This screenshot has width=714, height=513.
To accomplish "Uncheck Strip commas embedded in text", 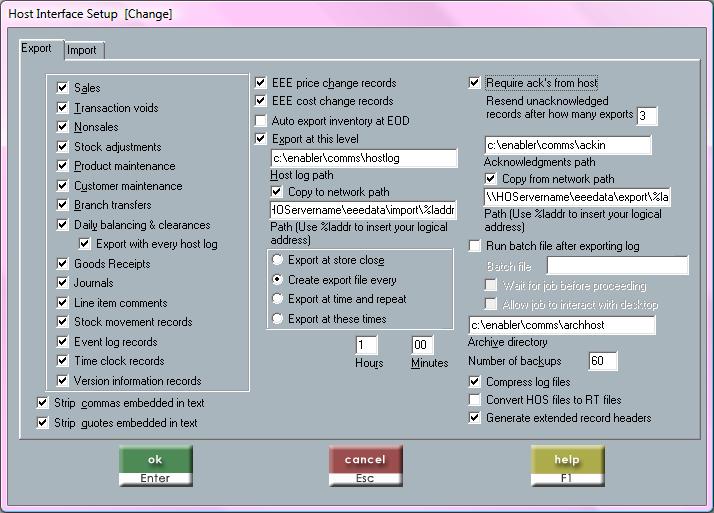I will pyautogui.click(x=42, y=403).
